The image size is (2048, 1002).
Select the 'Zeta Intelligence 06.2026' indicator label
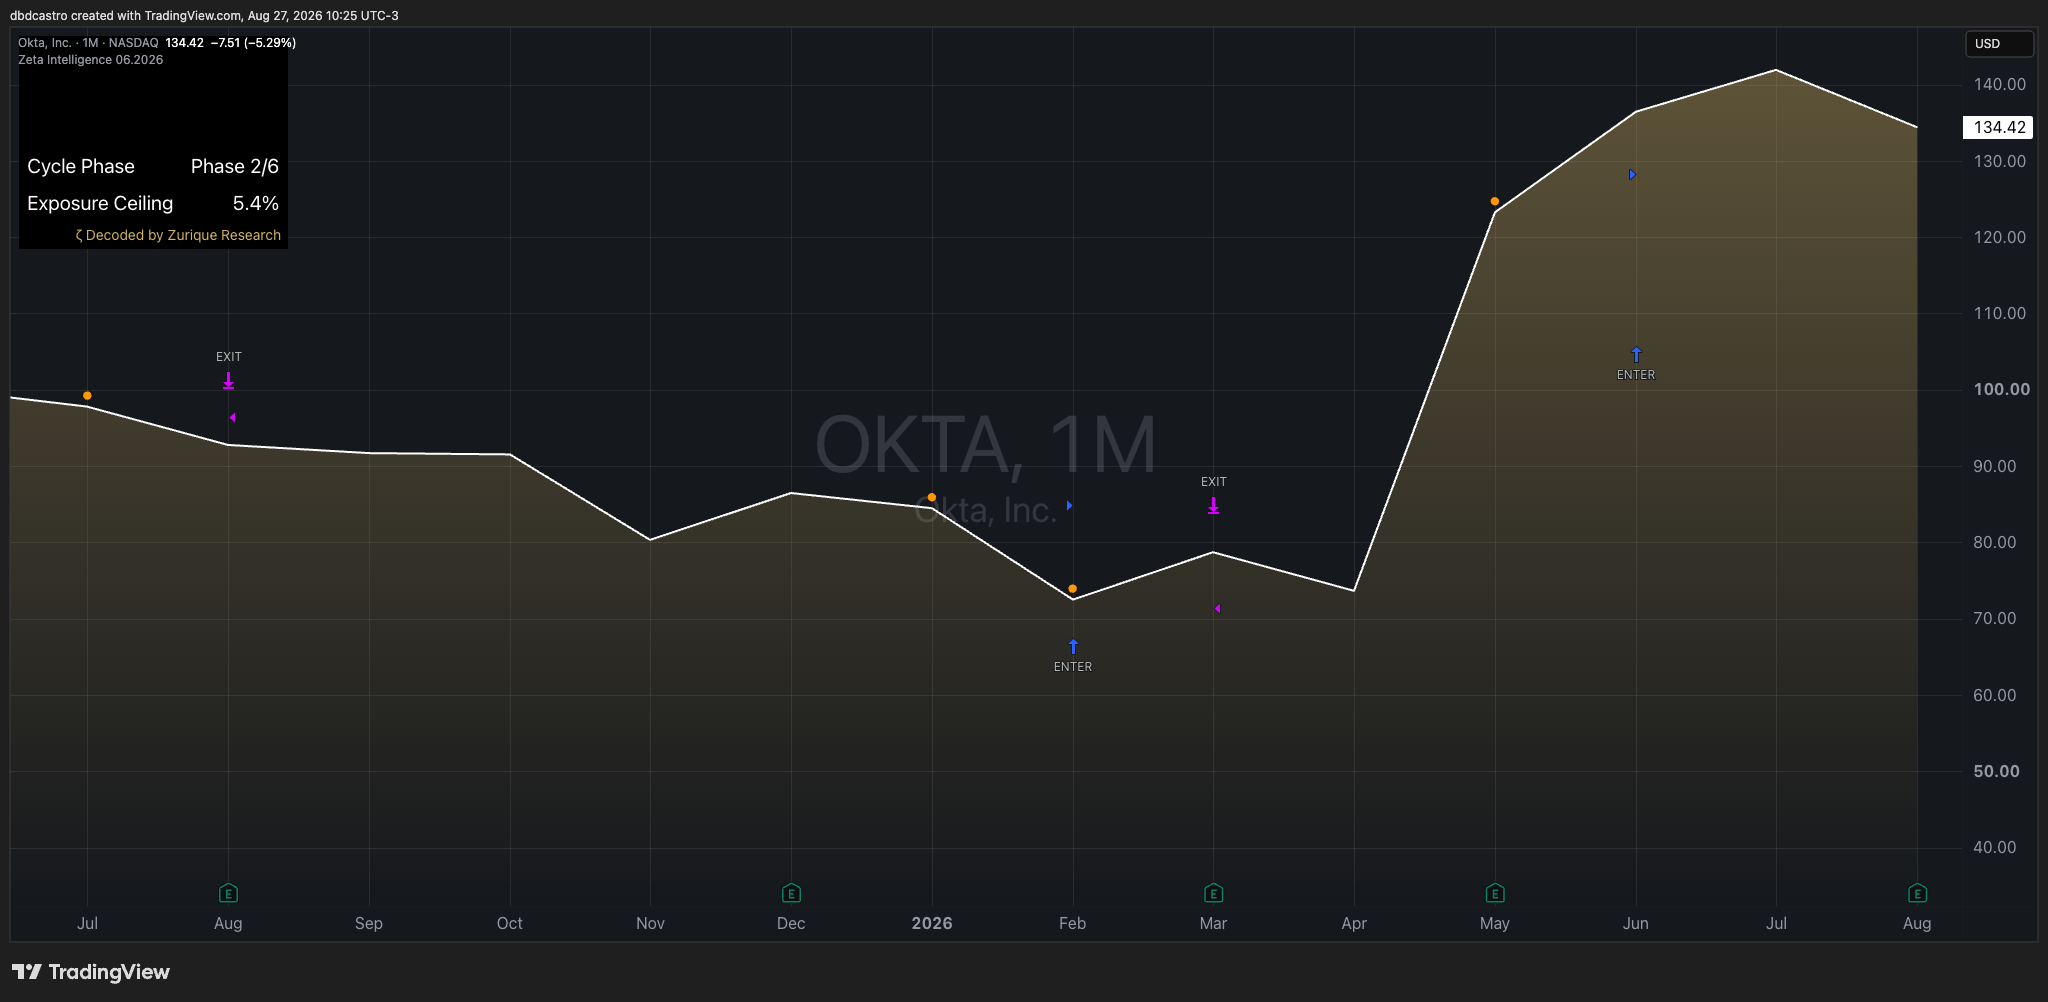90,60
